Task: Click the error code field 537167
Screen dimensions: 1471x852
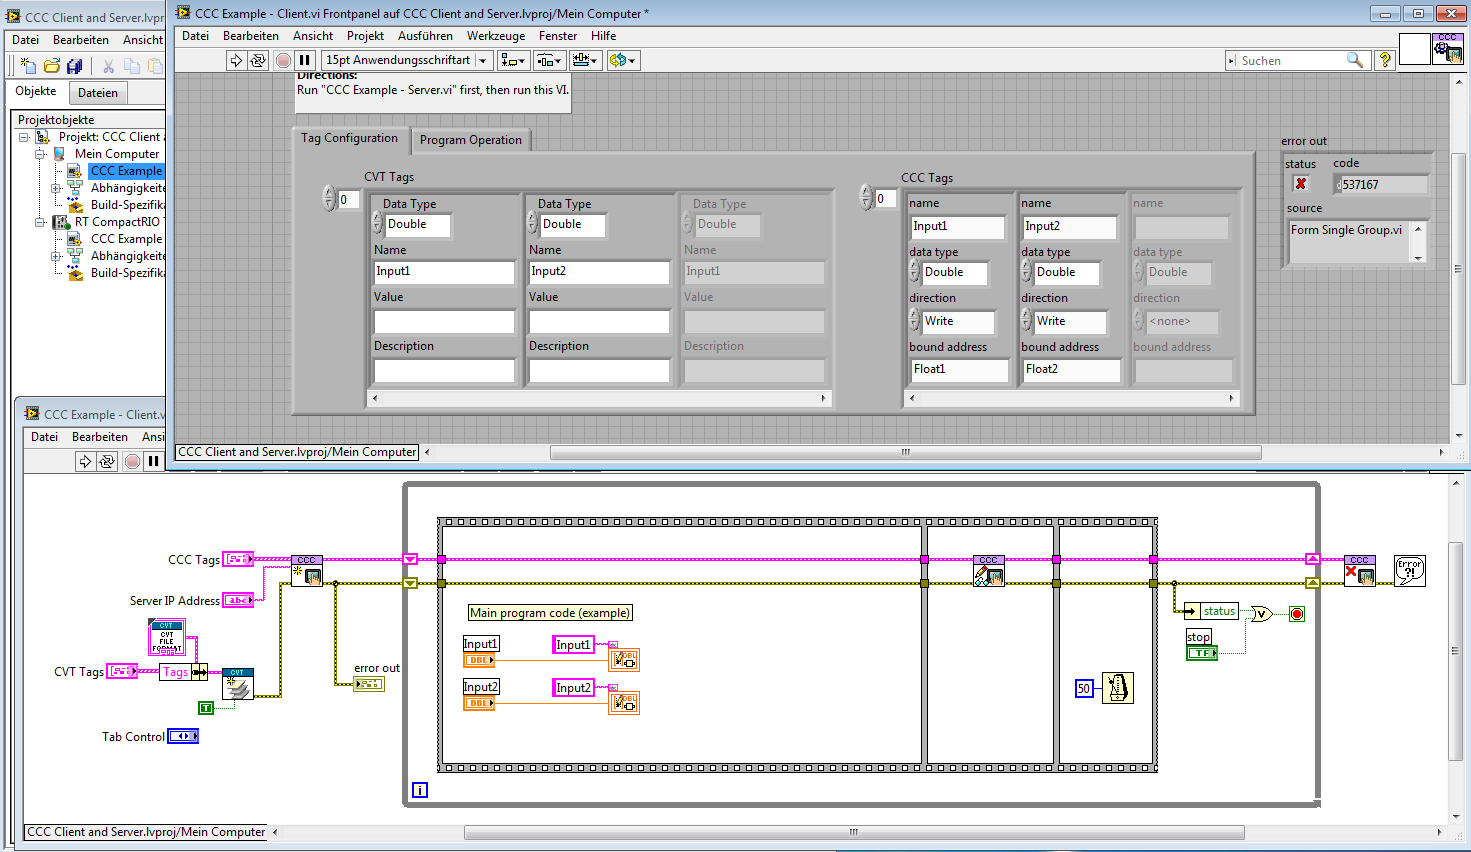Action: 1380,185
